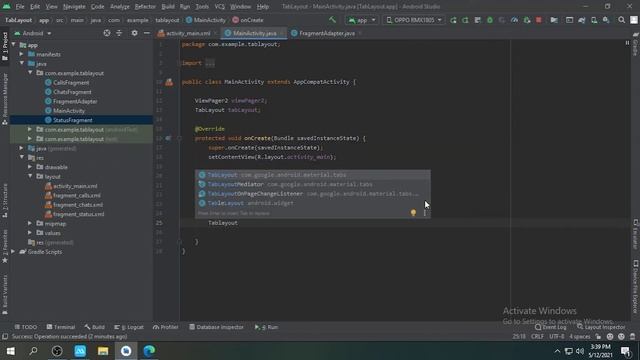The width and height of the screenshot is (640, 360).
Task: Open the Android project view dropdown
Action: click(x=33, y=33)
